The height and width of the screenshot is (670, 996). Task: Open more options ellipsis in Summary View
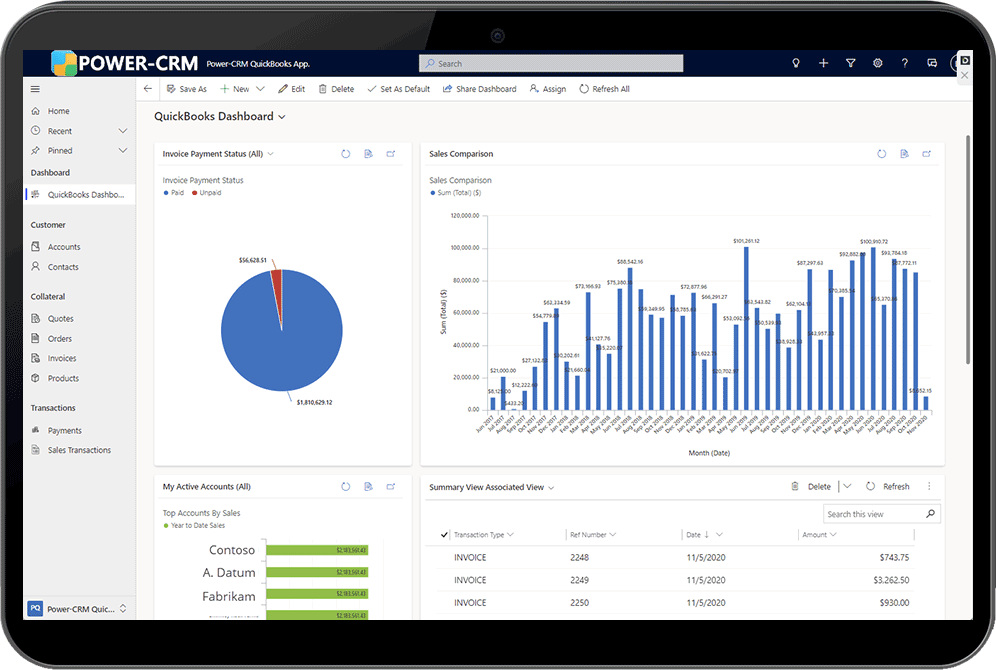point(929,486)
